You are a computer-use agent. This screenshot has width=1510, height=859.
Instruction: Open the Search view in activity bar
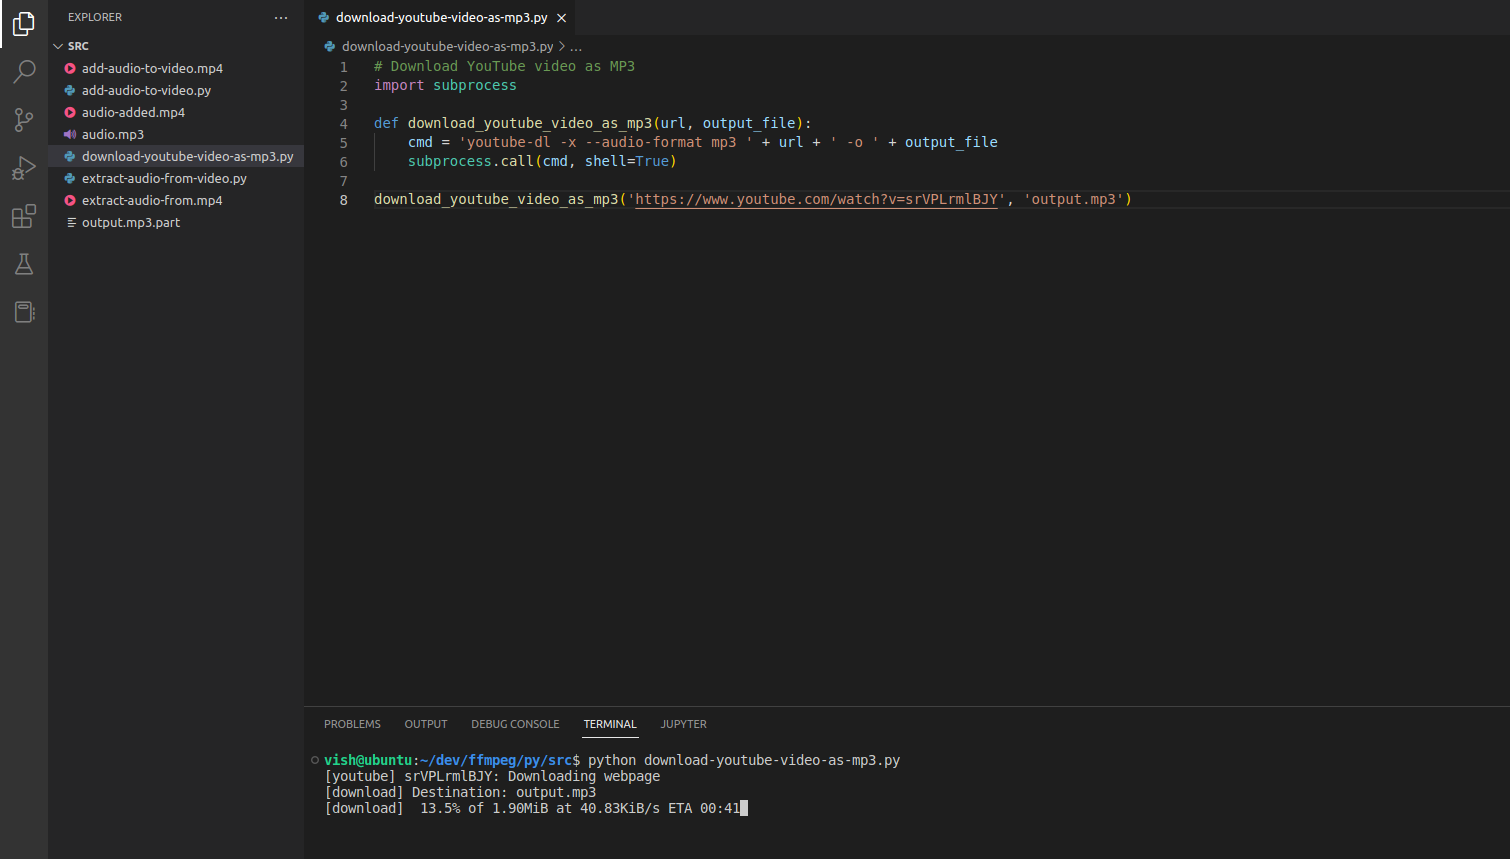pos(24,71)
